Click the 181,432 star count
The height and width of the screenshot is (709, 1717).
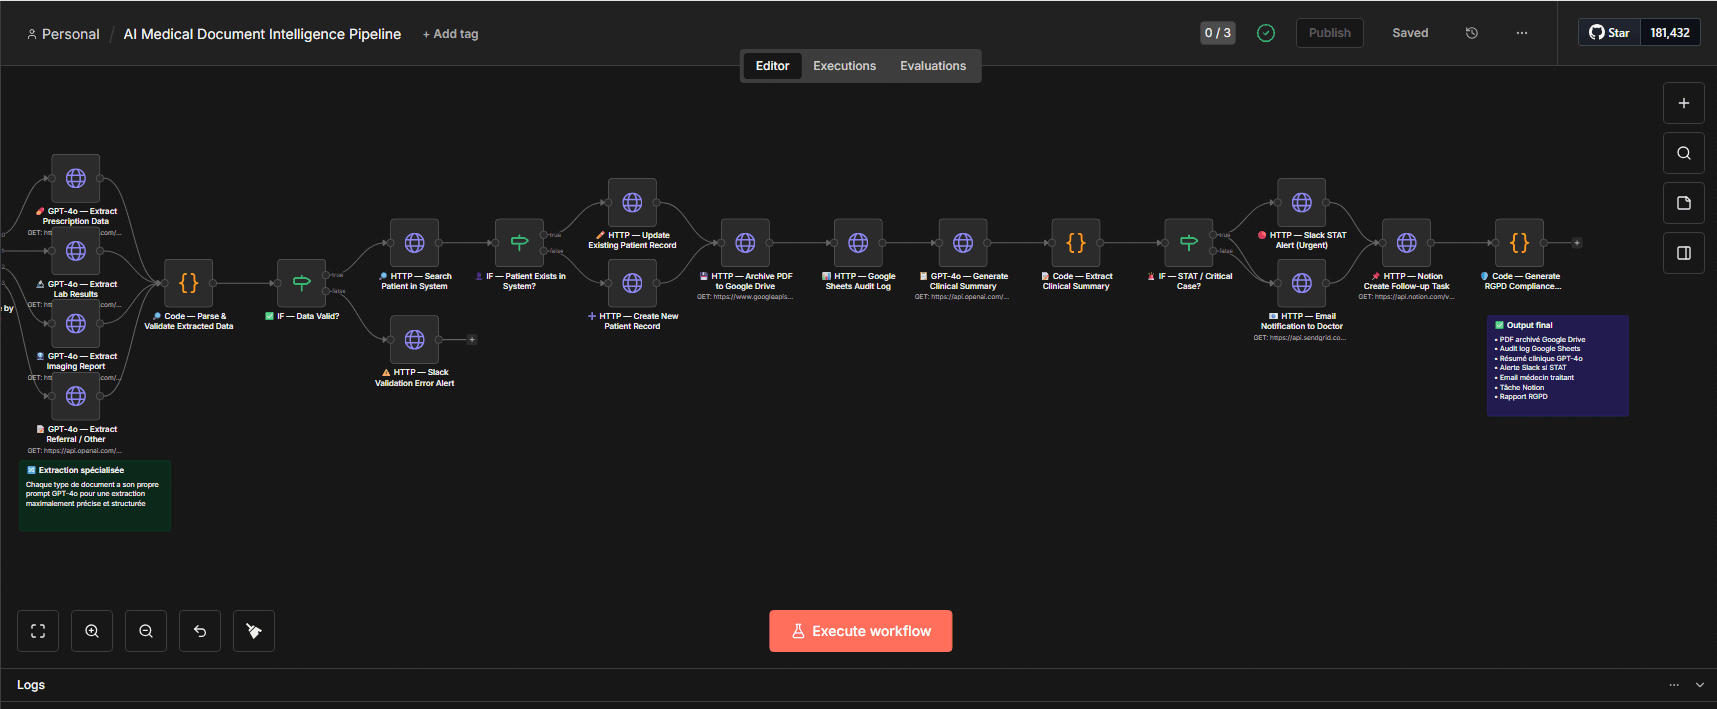pyautogui.click(x=1670, y=33)
